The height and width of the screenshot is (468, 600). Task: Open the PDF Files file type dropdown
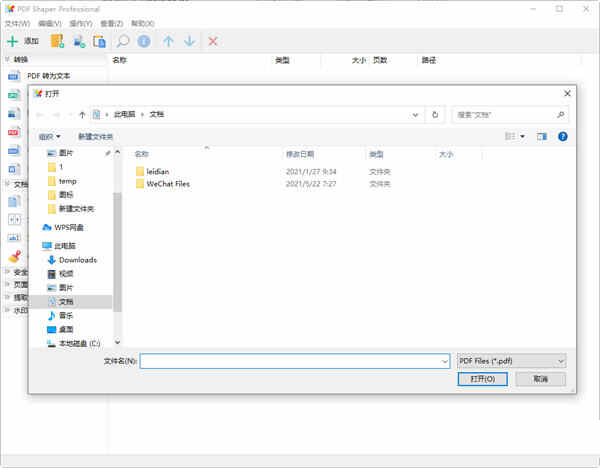point(510,360)
